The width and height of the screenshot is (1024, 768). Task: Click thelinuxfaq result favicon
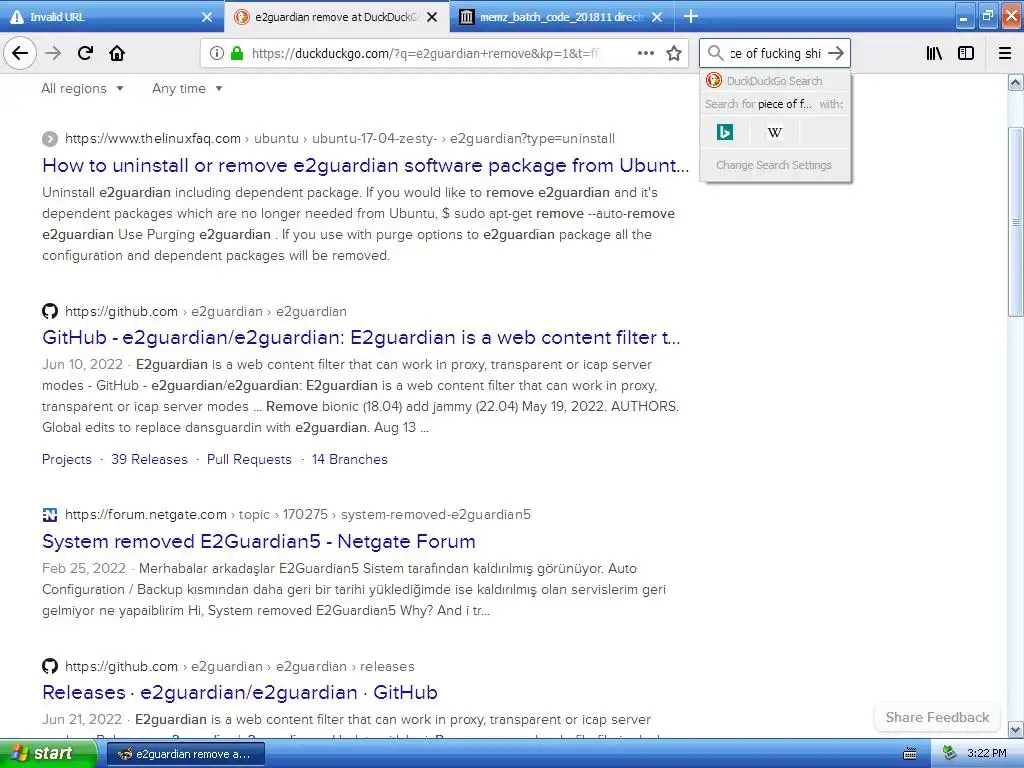[x=50, y=138]
